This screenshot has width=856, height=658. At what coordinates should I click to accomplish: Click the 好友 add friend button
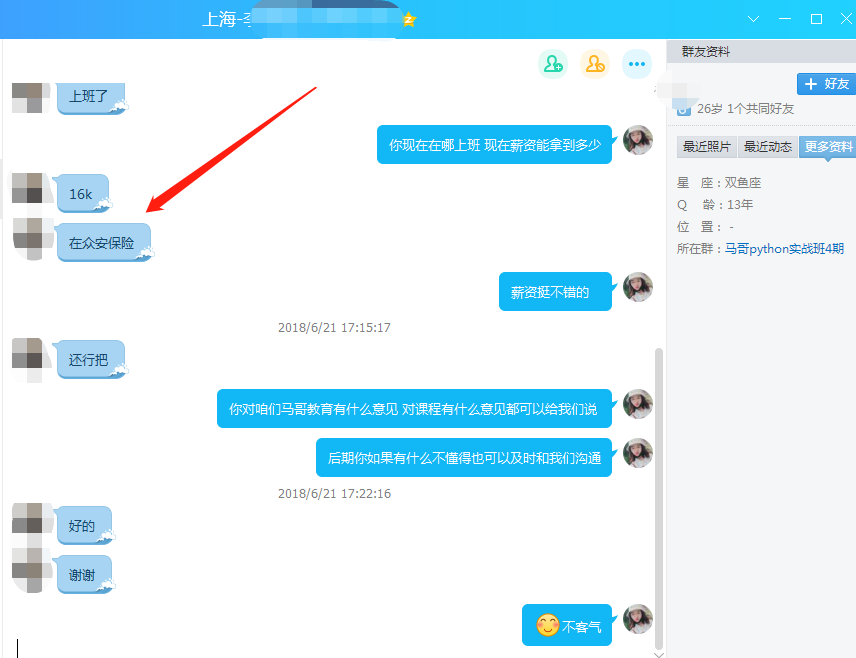tap(826, 84)
